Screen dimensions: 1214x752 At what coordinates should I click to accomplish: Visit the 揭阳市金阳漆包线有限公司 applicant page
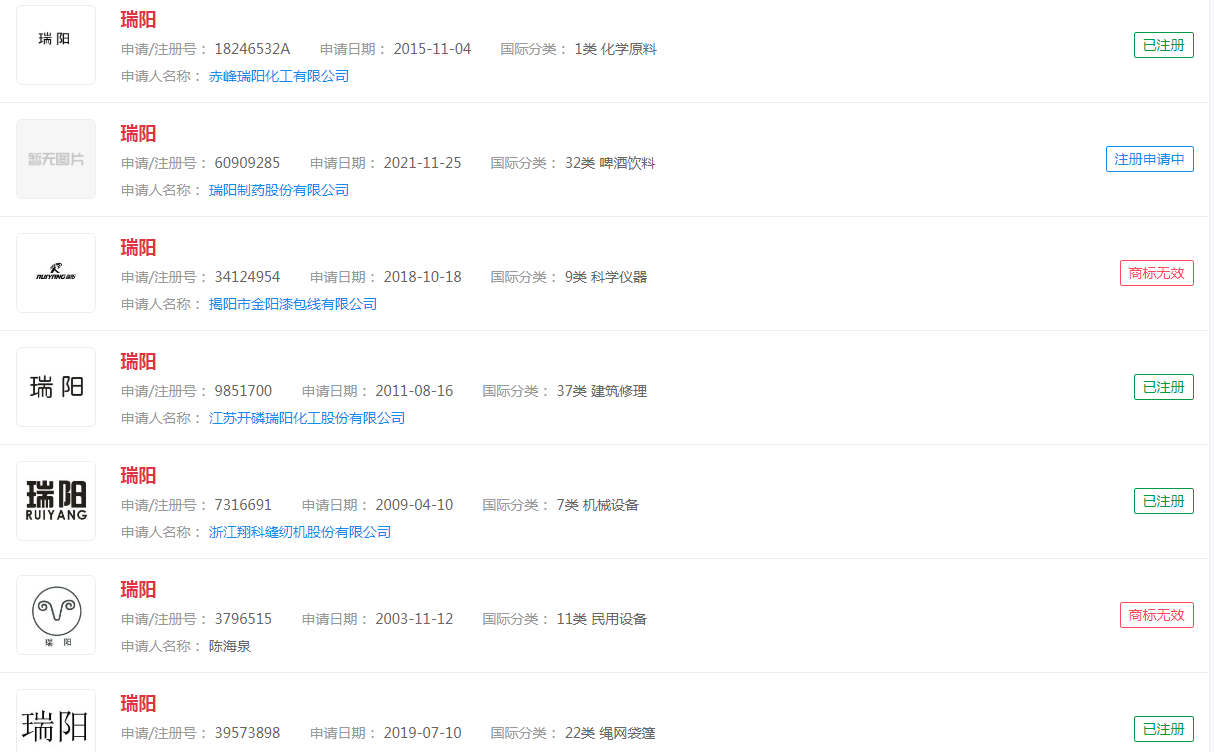pyautogui.click(x=292, y=304)
